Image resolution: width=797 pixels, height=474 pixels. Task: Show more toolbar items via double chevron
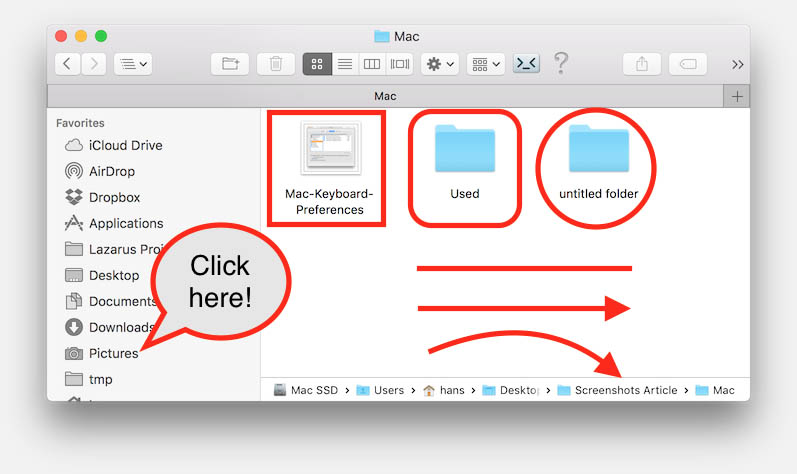[738, 65]
